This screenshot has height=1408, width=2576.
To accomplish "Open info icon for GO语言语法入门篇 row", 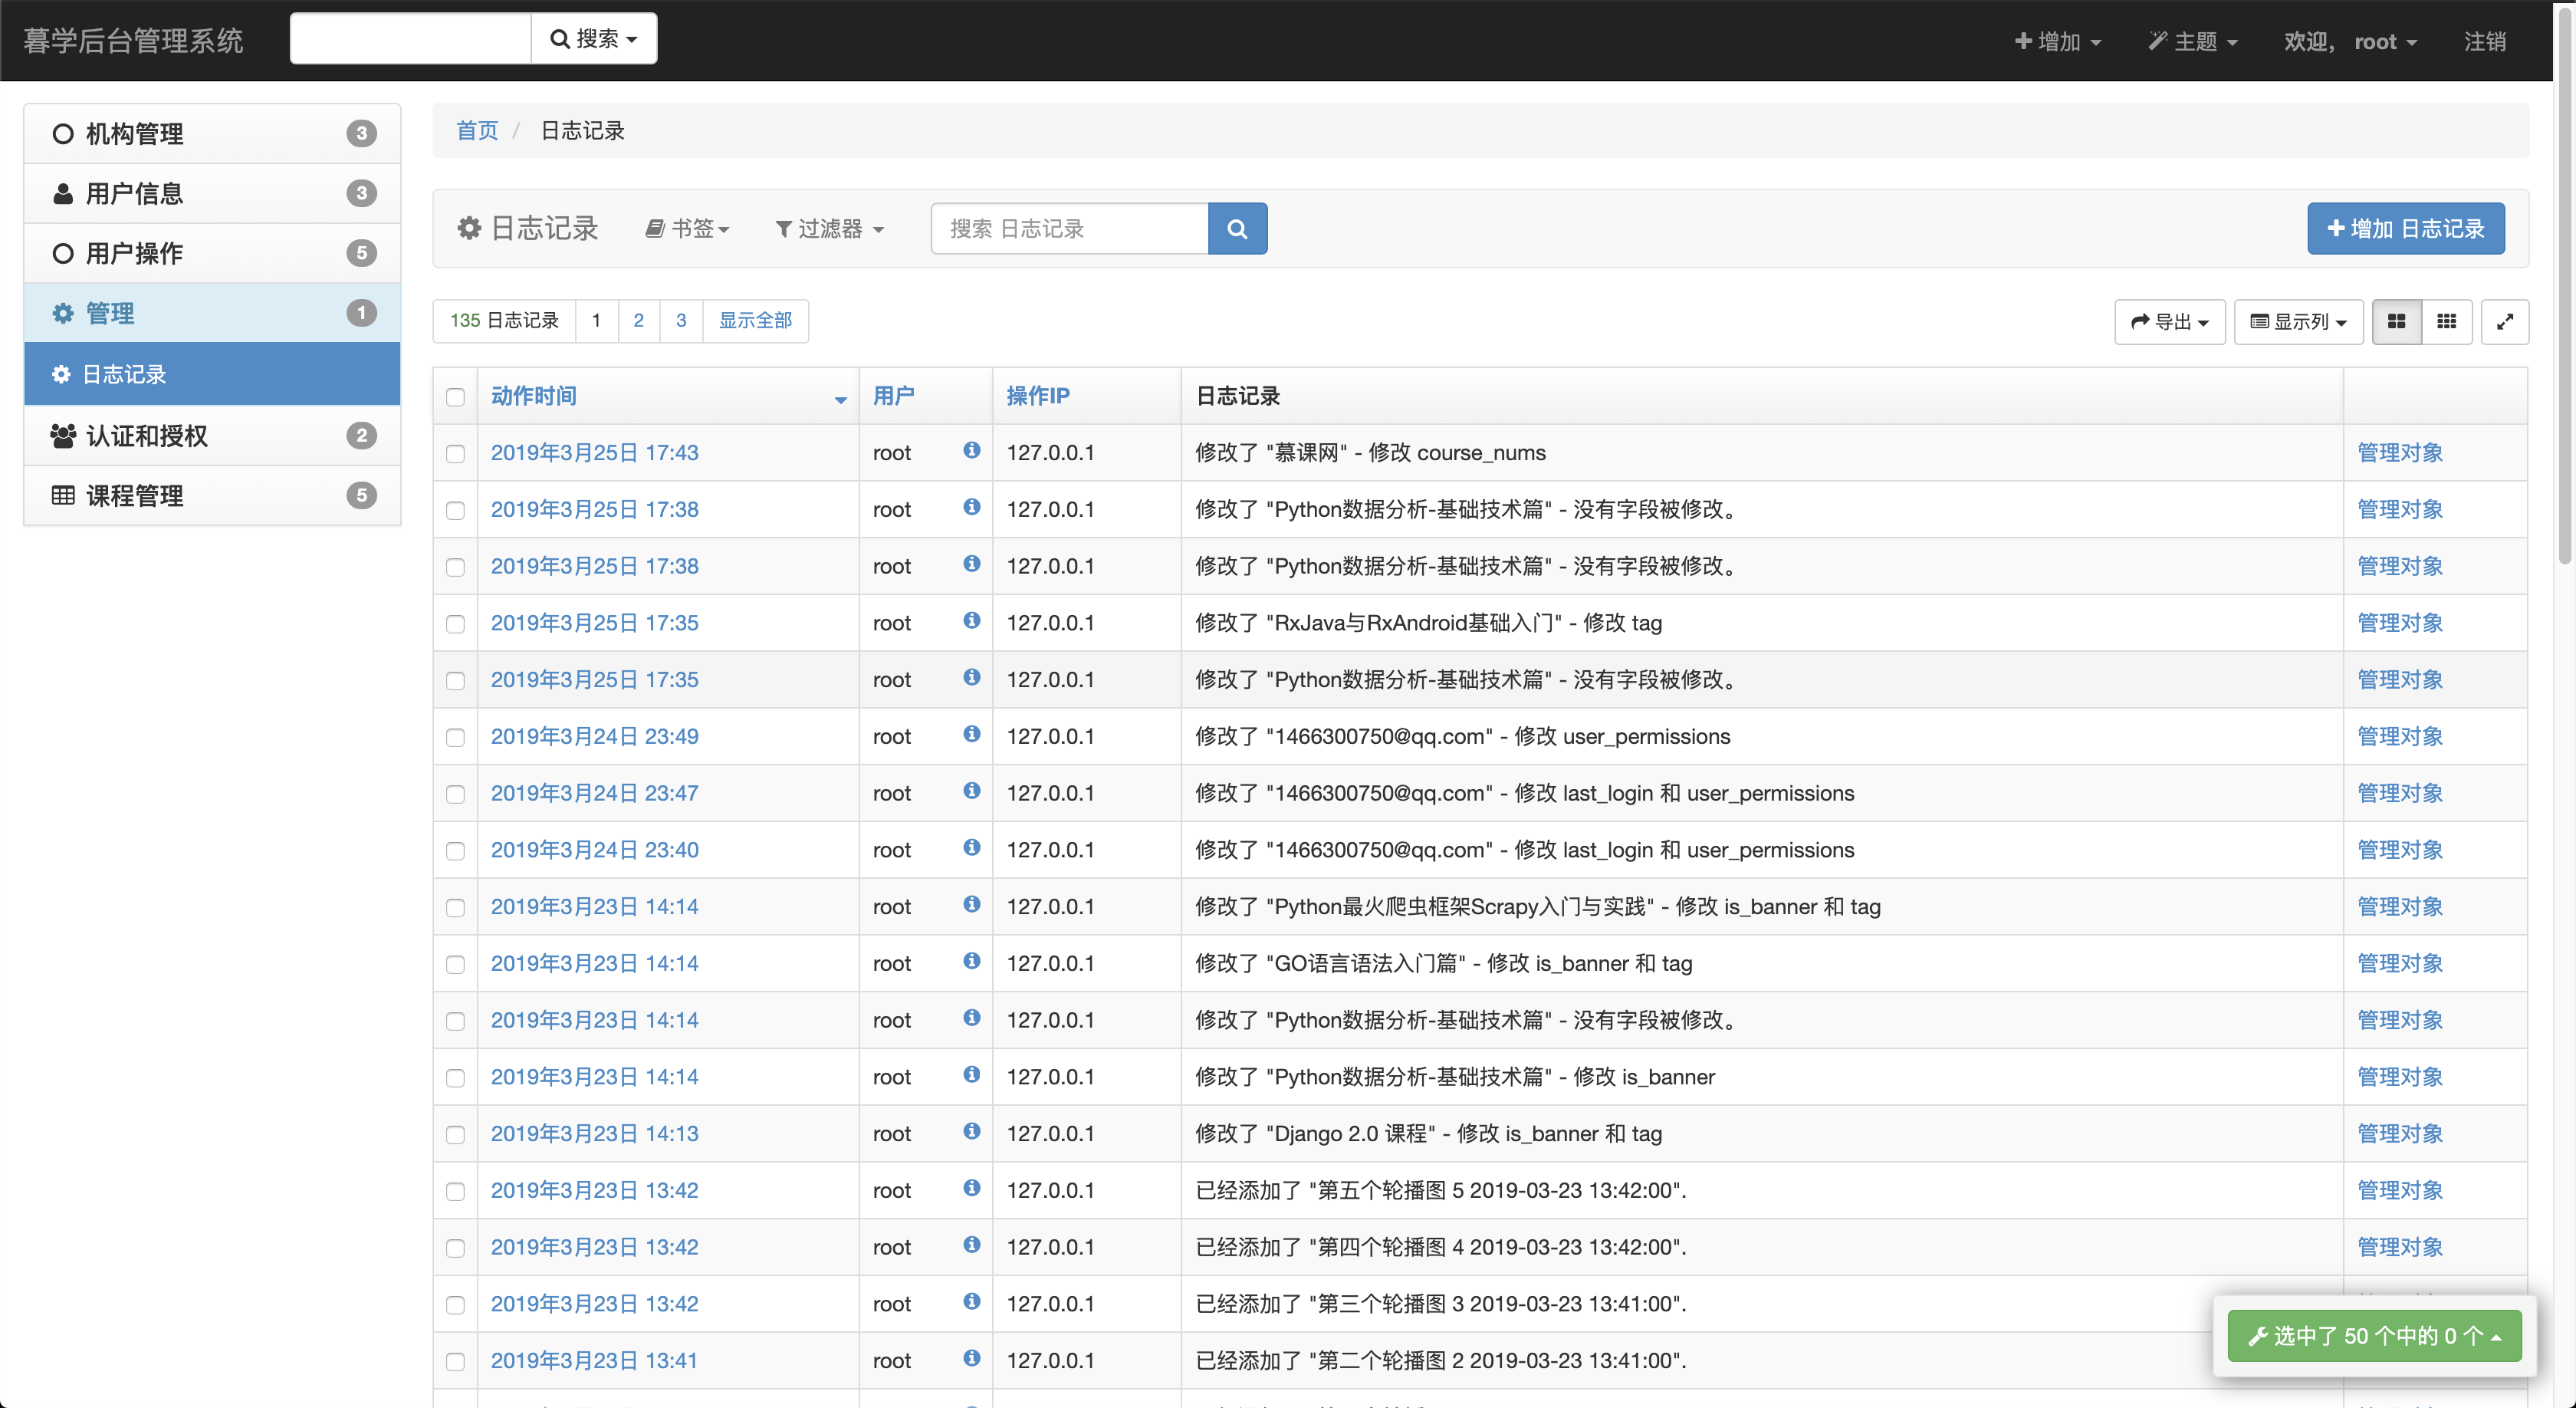I will coord(971,961).
